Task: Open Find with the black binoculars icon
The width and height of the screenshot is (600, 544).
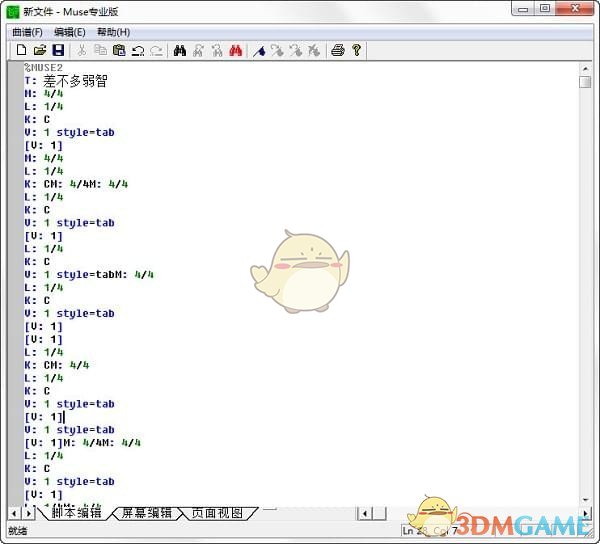Action: pyautogui.click(x=179, y=50)
